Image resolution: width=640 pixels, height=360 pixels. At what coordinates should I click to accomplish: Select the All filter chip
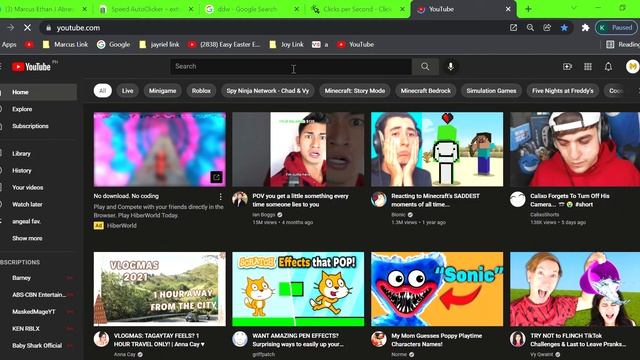point(102,91)
